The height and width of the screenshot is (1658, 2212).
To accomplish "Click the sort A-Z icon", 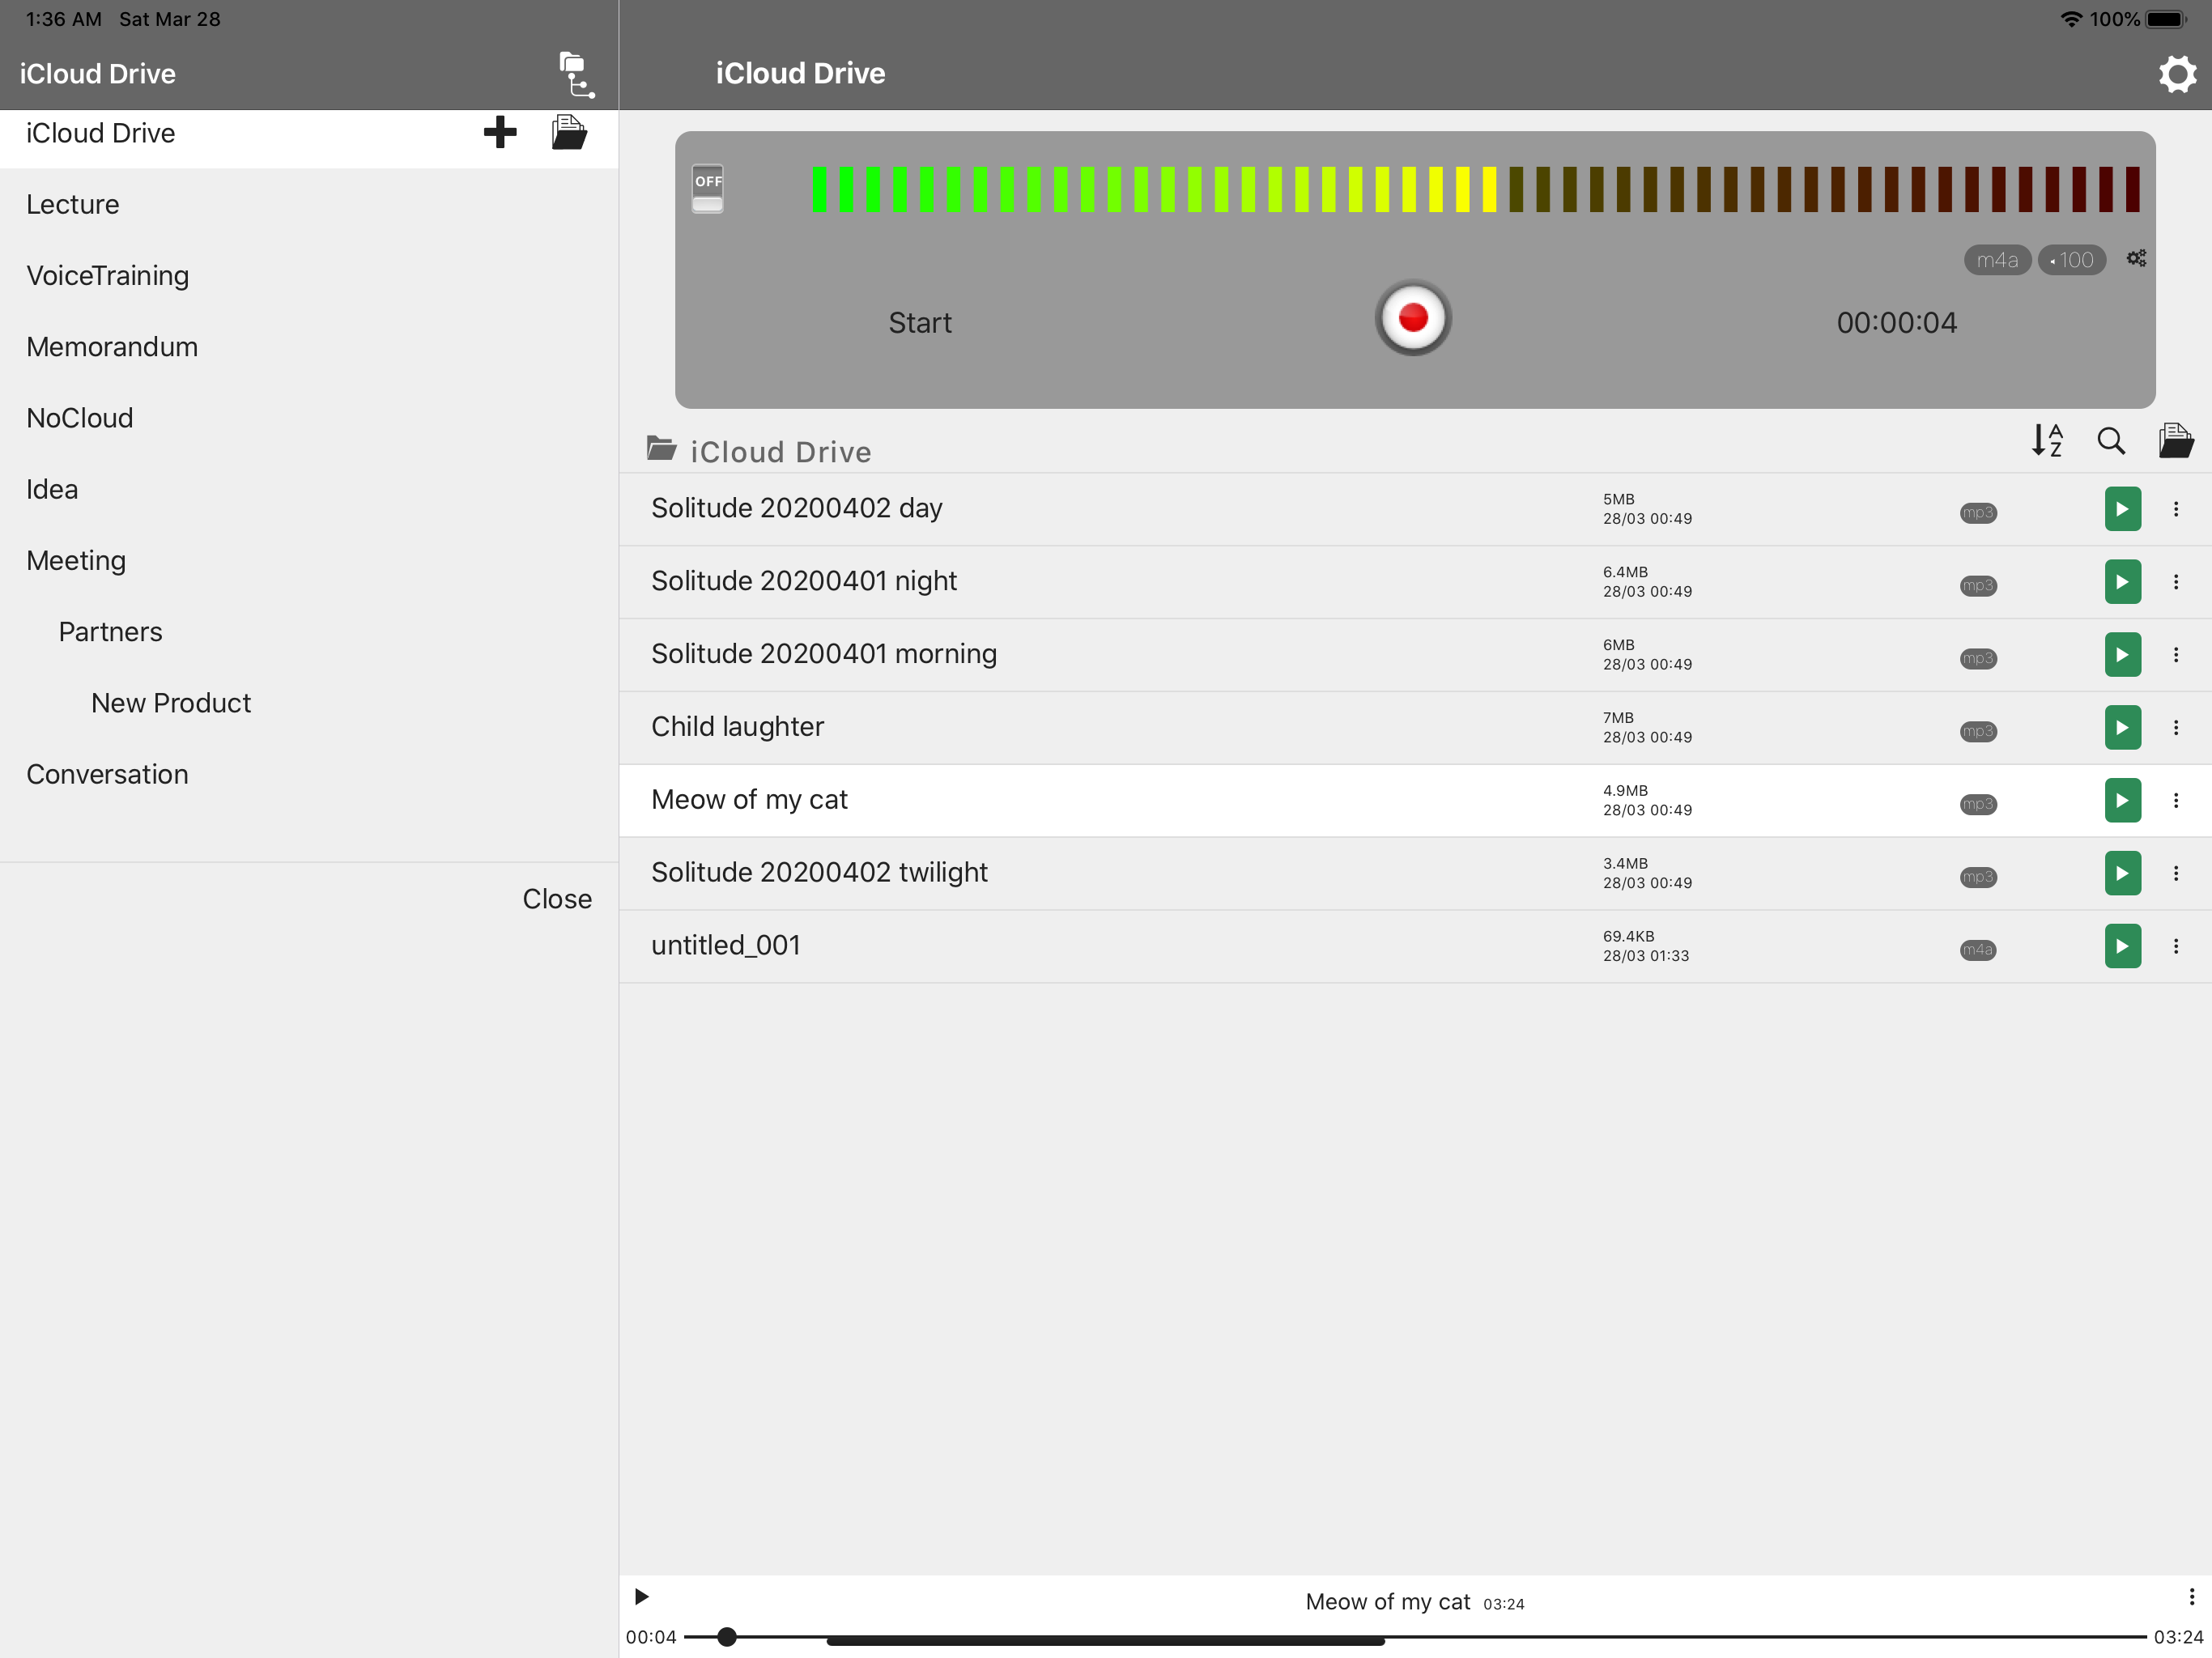I will point(2046,441).
